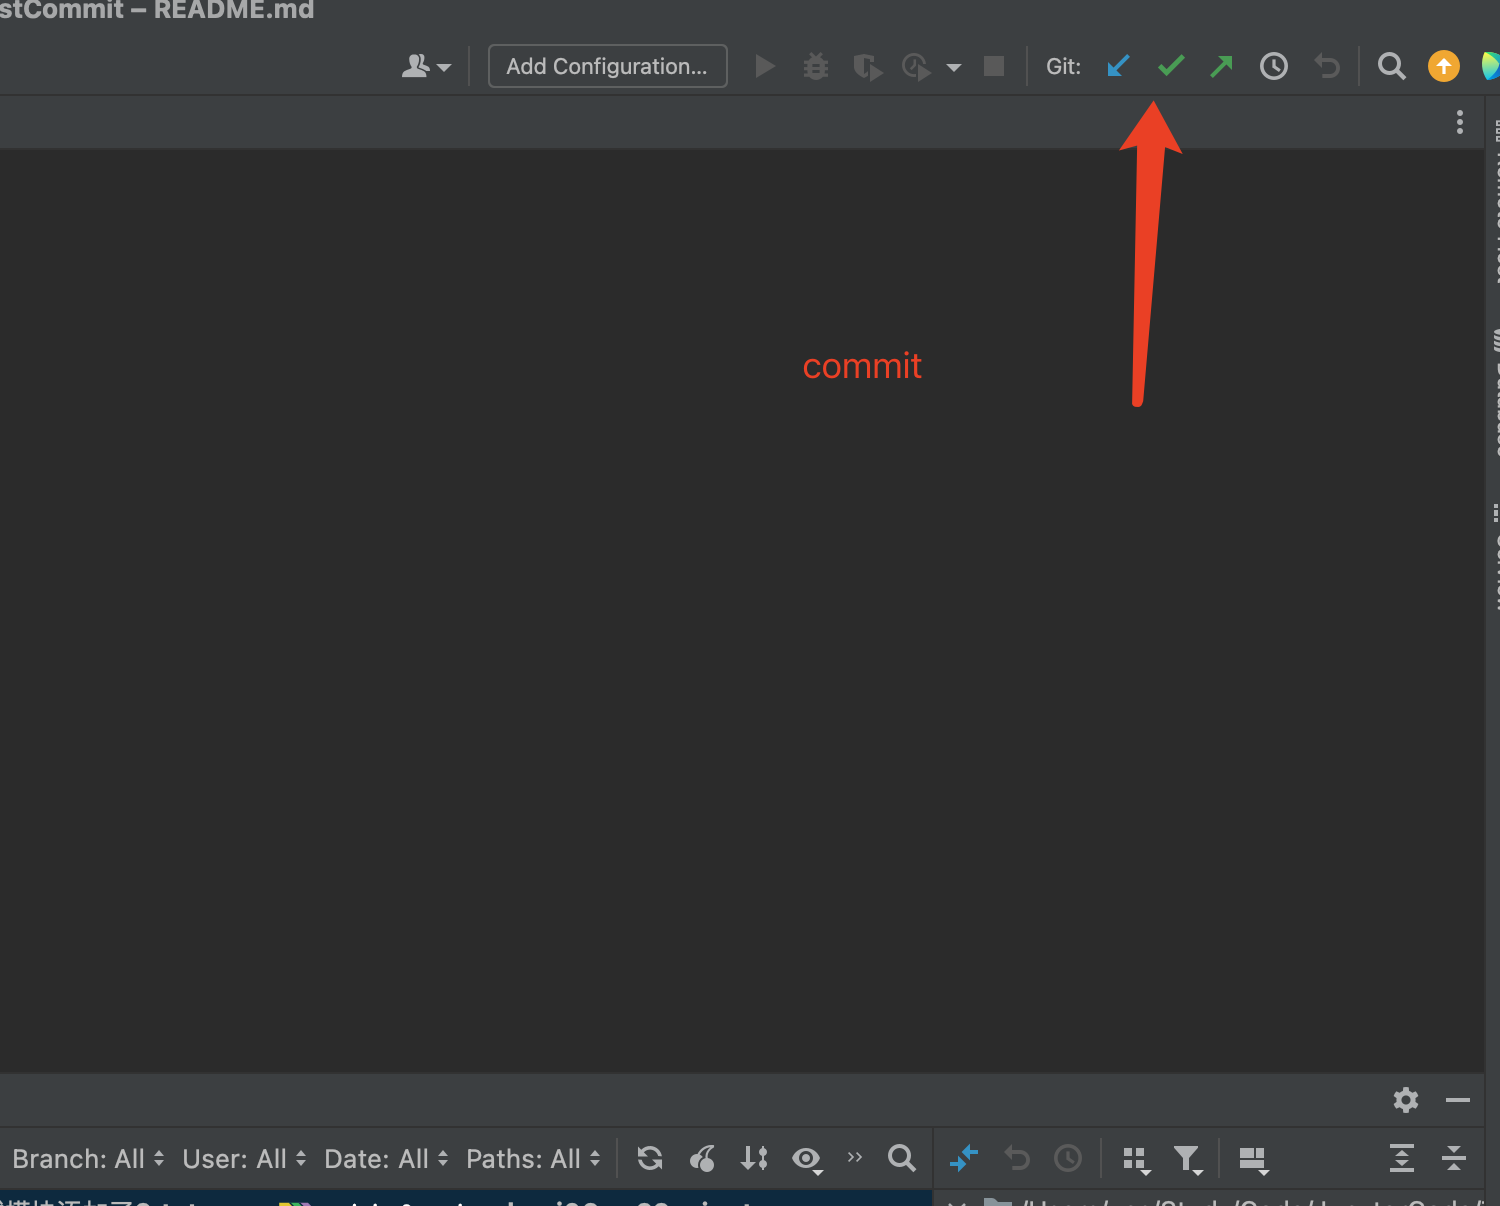Click the orange update notification icon

click(1443, 66)
